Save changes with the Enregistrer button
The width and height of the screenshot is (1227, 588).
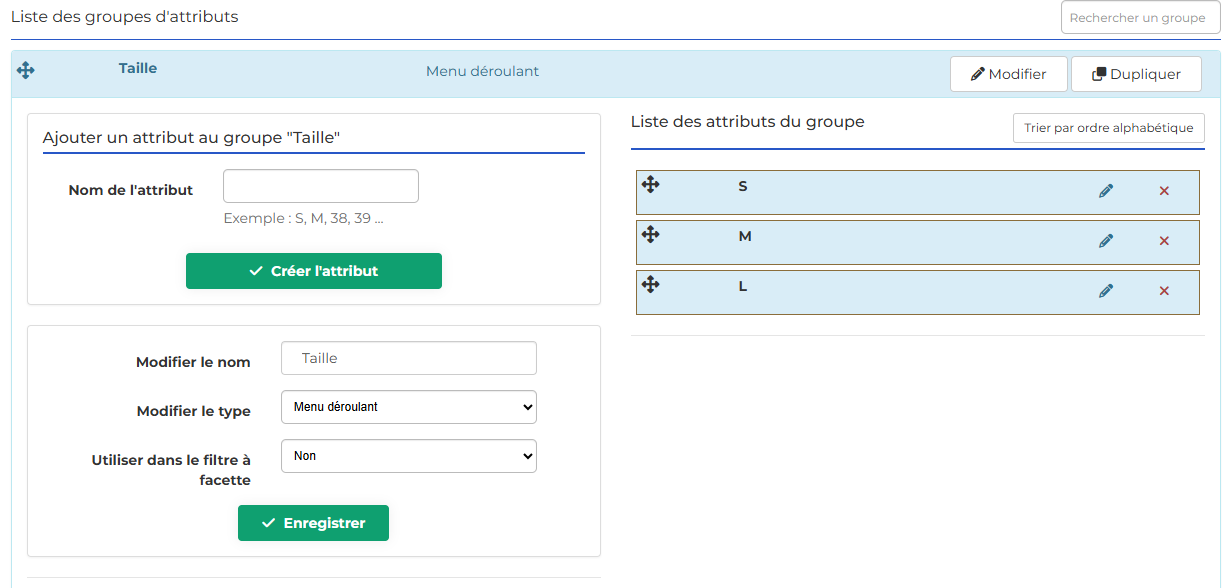pyautogui.click(x=313, y=523)
